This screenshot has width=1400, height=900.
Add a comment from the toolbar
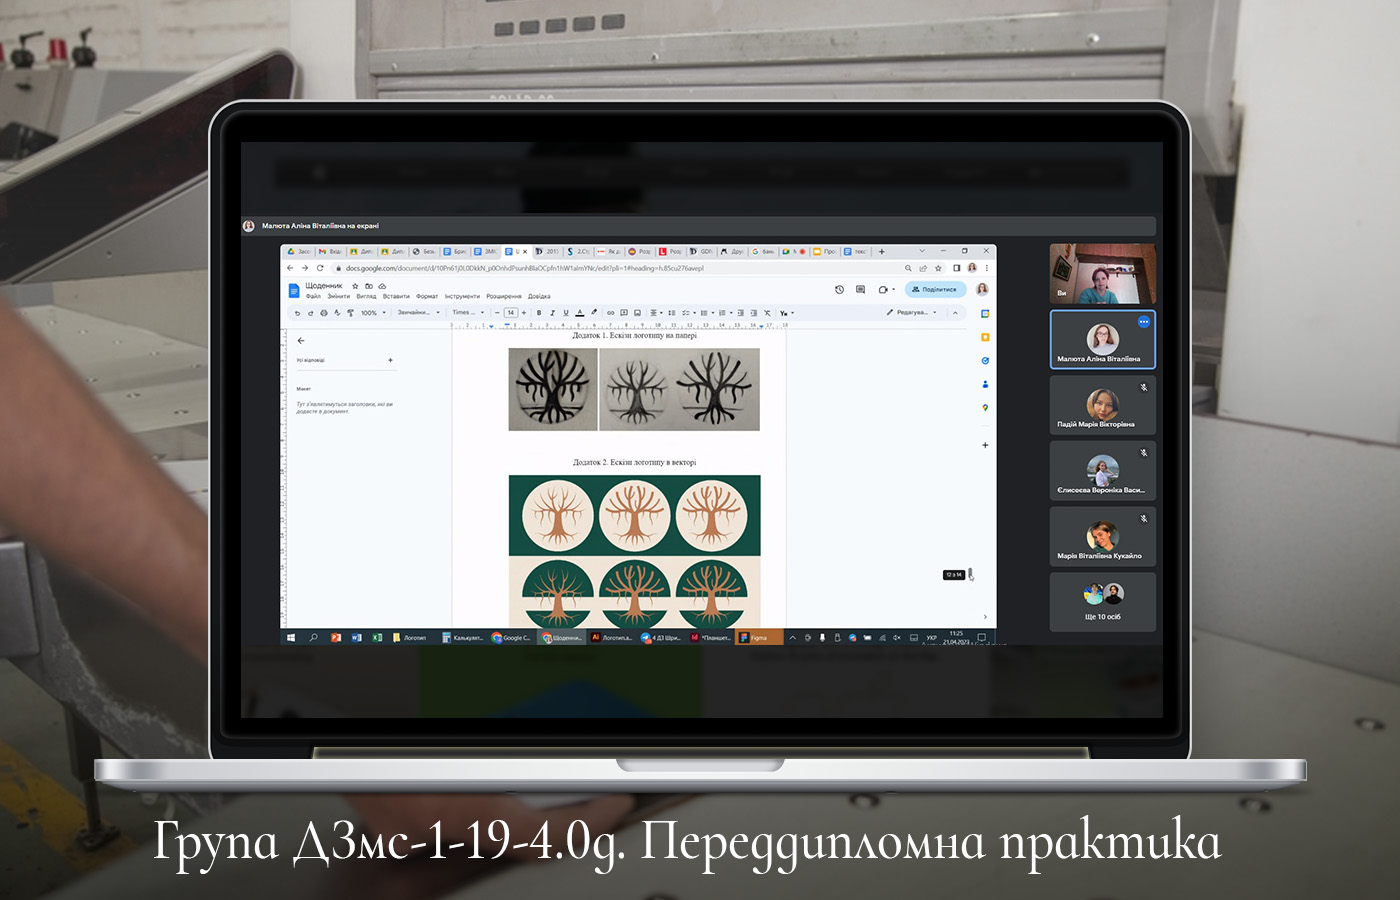(624, 313)
